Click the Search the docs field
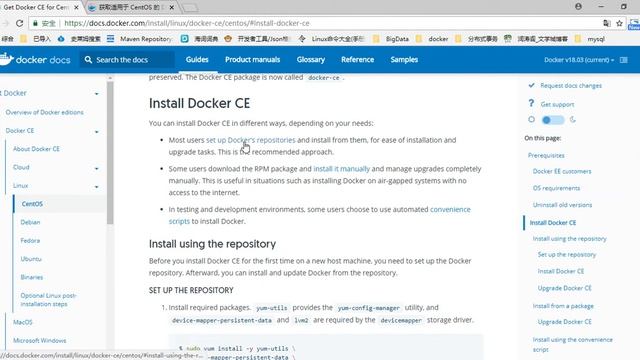 127,60
